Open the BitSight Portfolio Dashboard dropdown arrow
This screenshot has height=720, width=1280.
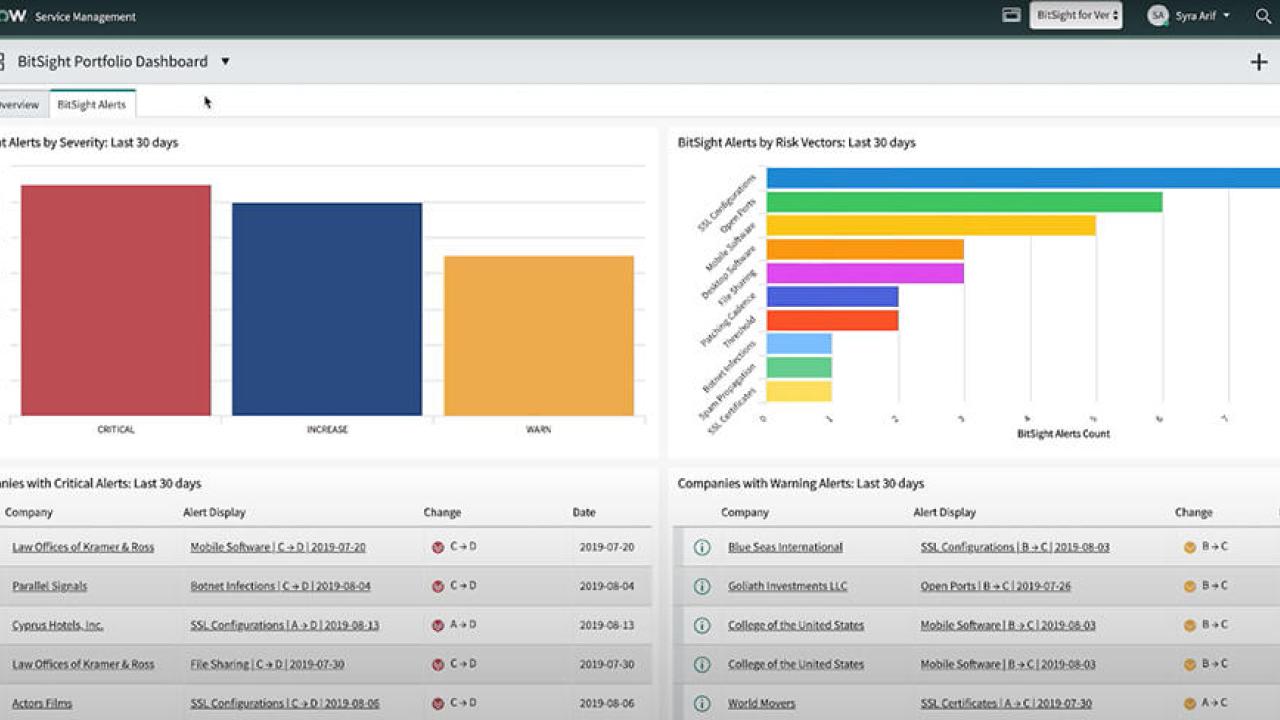pyautogui.click(x=224, y=61)
